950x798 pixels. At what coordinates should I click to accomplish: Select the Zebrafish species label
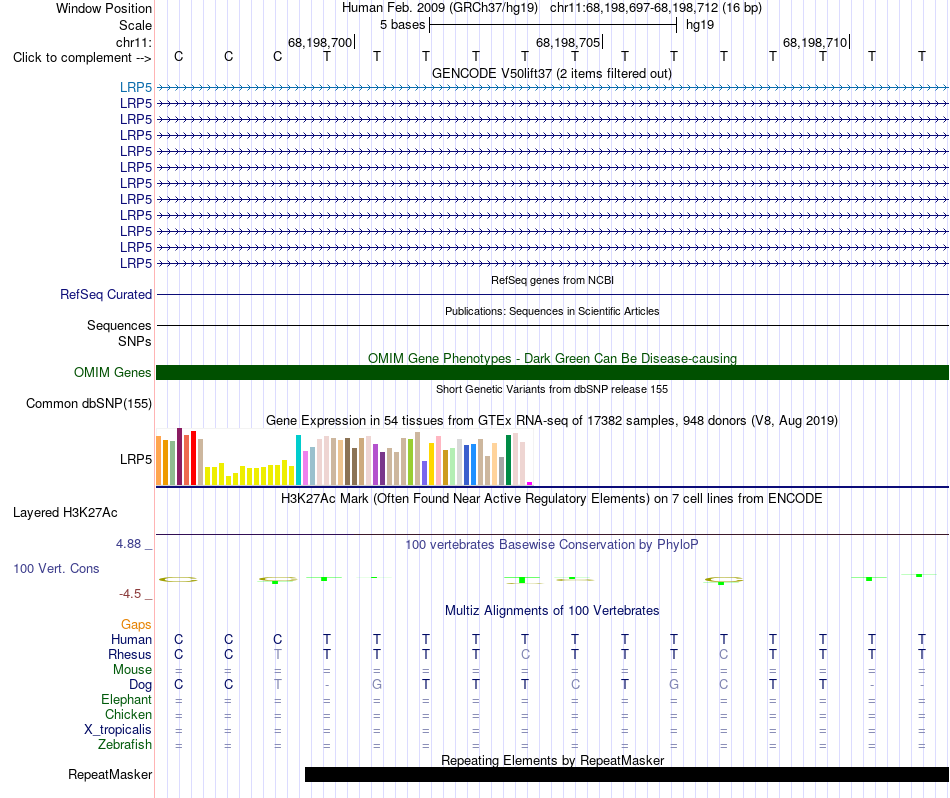pos(125,744)
